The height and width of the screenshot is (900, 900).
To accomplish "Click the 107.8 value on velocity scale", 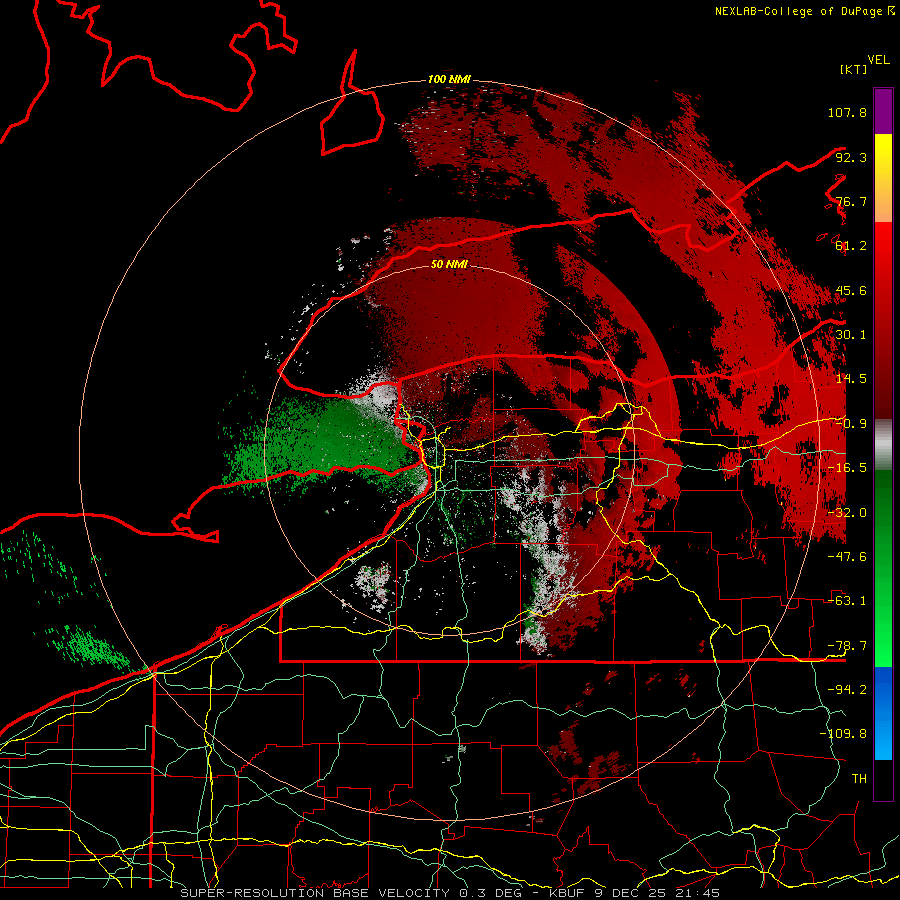I will pyautogui.click(x=847, y=112).
